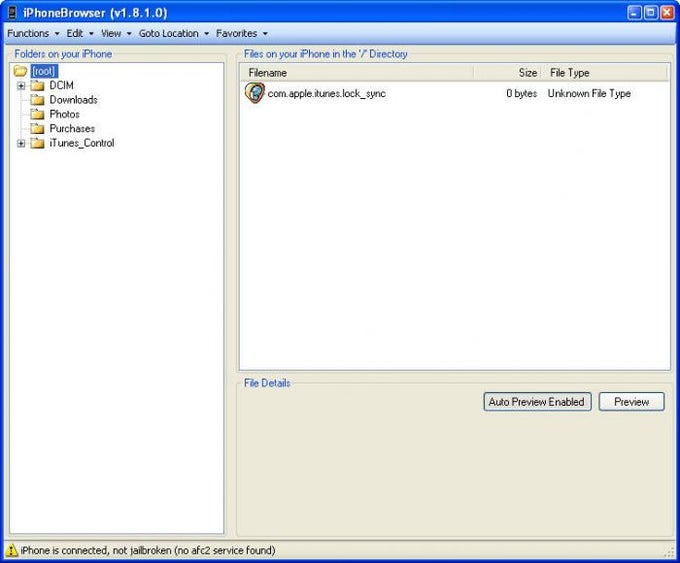Click the DCIM folder icon
The image size is (680, 563).
point(37,85)
